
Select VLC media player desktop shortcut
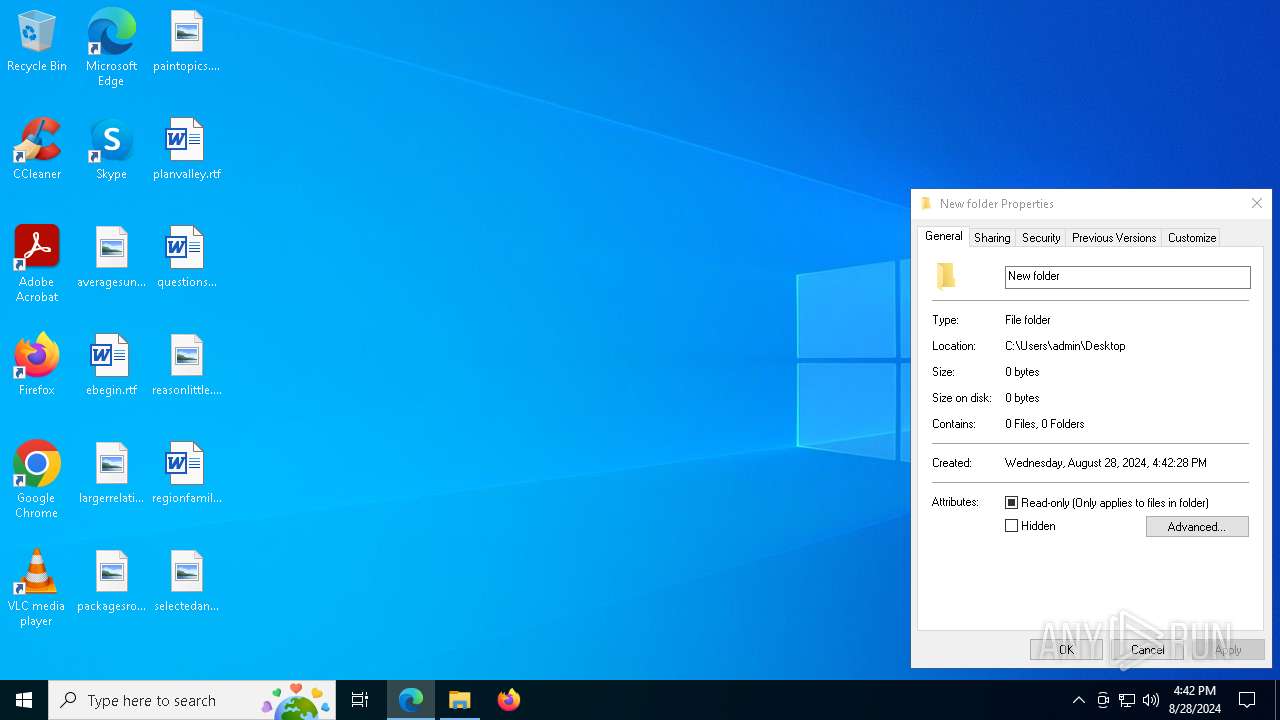click(37, 588)
